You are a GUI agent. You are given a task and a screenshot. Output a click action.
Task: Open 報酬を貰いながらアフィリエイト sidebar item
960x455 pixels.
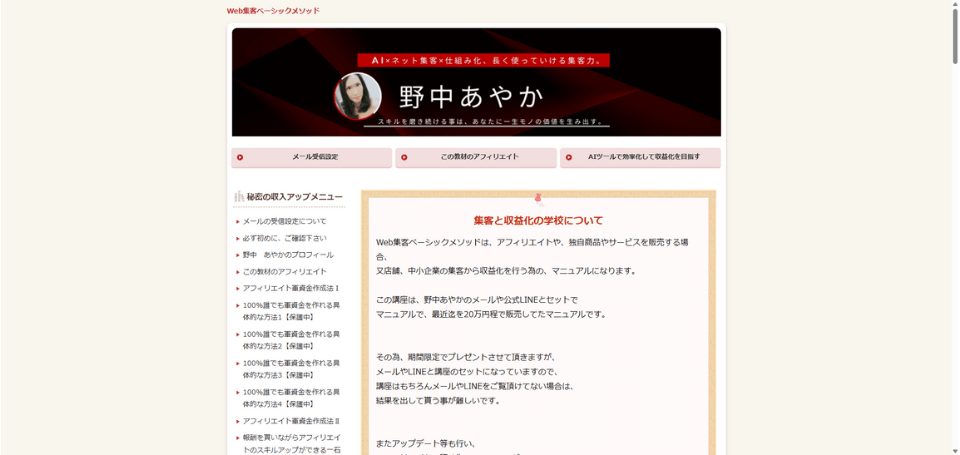(x=291, y=444)
